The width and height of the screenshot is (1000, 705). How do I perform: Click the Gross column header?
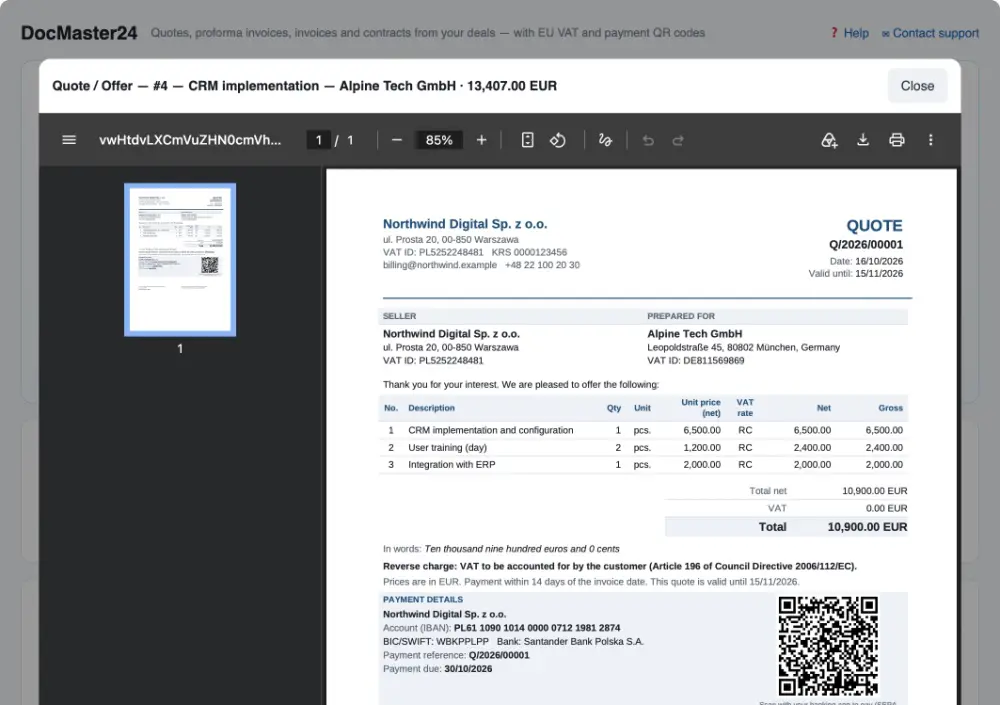pos(890,408)
